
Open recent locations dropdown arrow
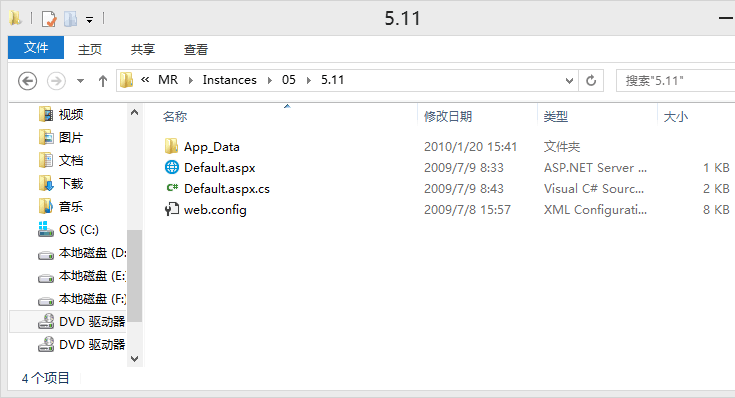(81, 81)
